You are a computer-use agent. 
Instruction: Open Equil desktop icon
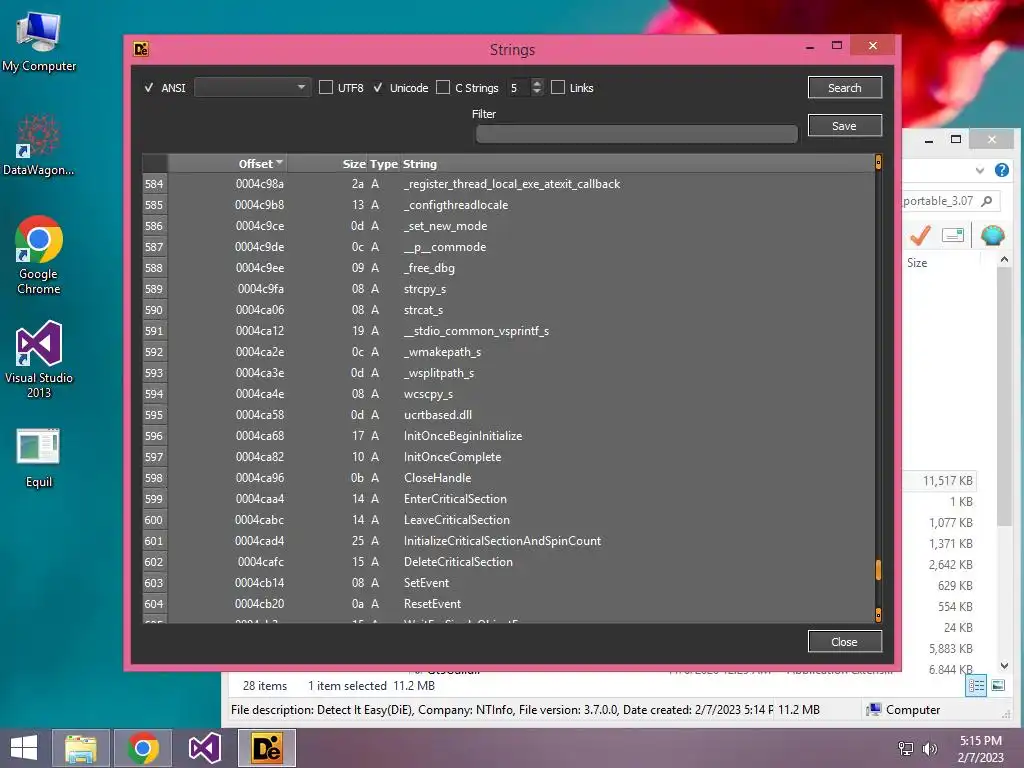click(39, 458)
